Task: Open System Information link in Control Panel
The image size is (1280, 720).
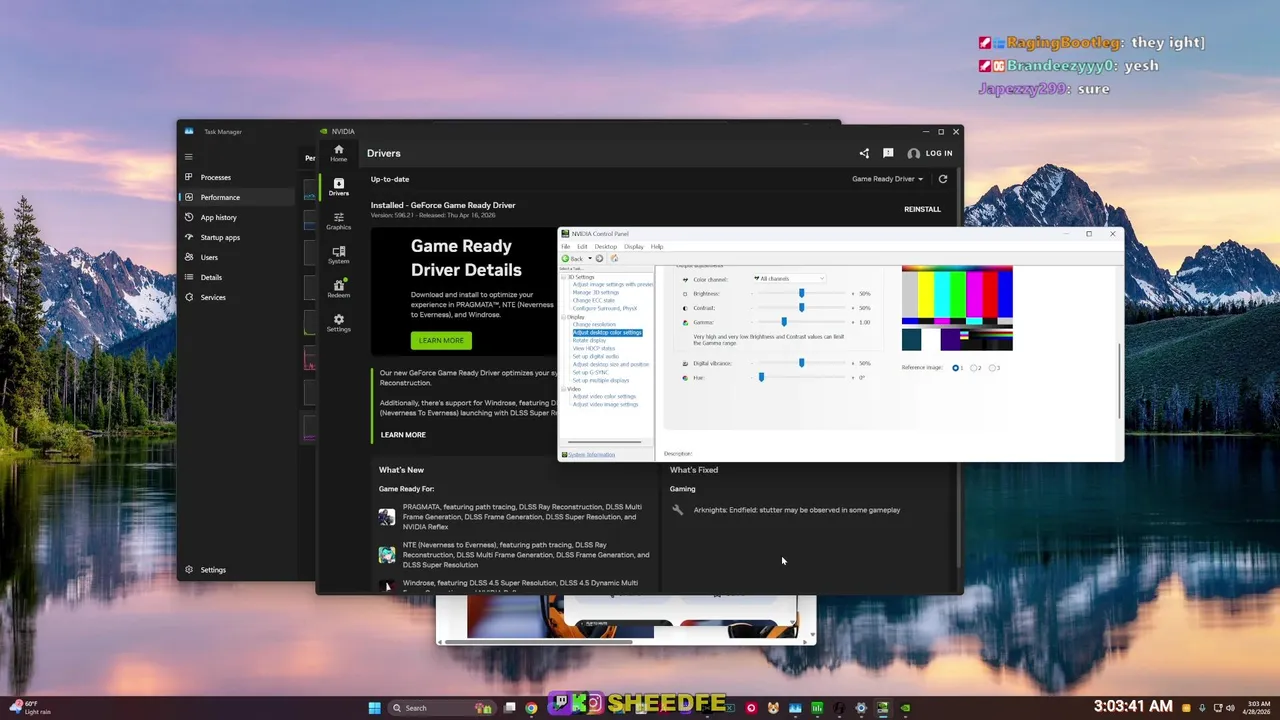Action: (592, 455)
